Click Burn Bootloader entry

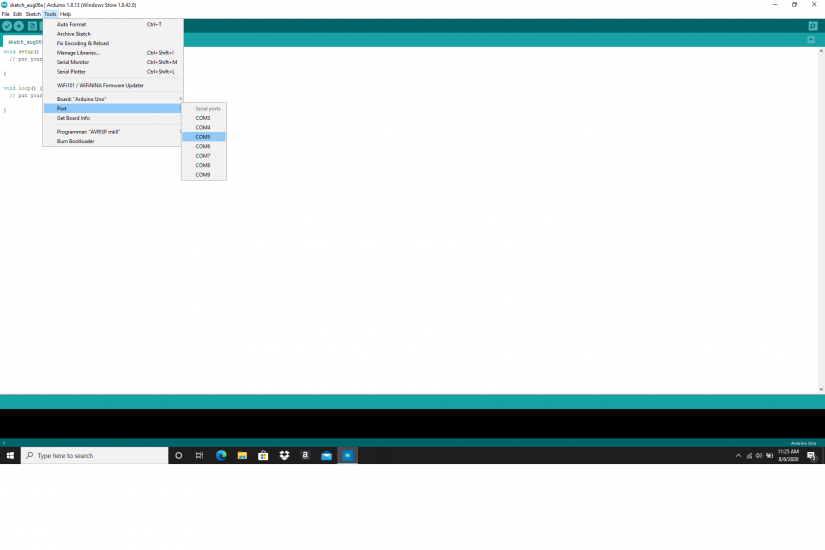(113, 141)
